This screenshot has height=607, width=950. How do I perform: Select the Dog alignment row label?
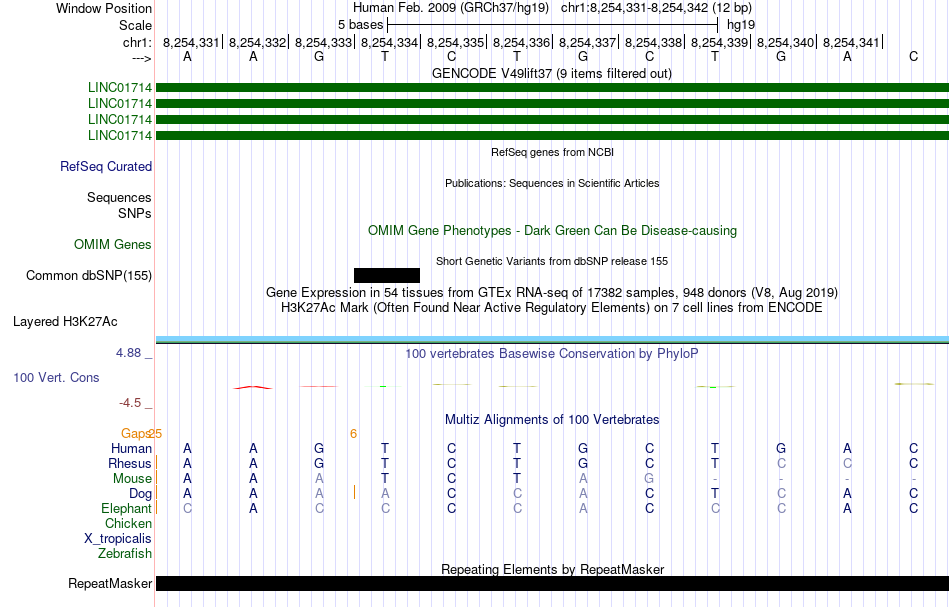(x=140, y=494)
